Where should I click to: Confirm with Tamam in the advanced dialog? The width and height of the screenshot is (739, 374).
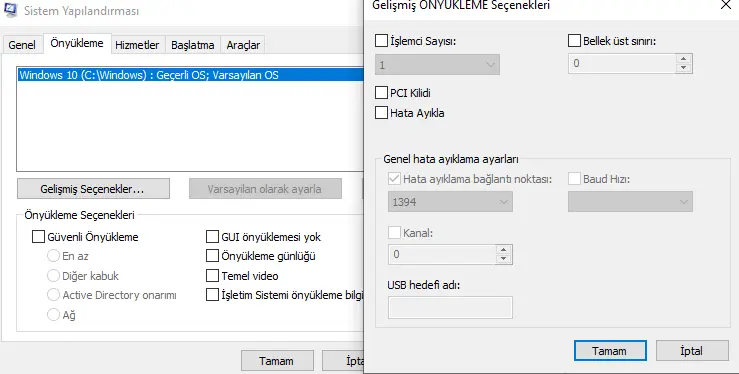click(610, 351)
